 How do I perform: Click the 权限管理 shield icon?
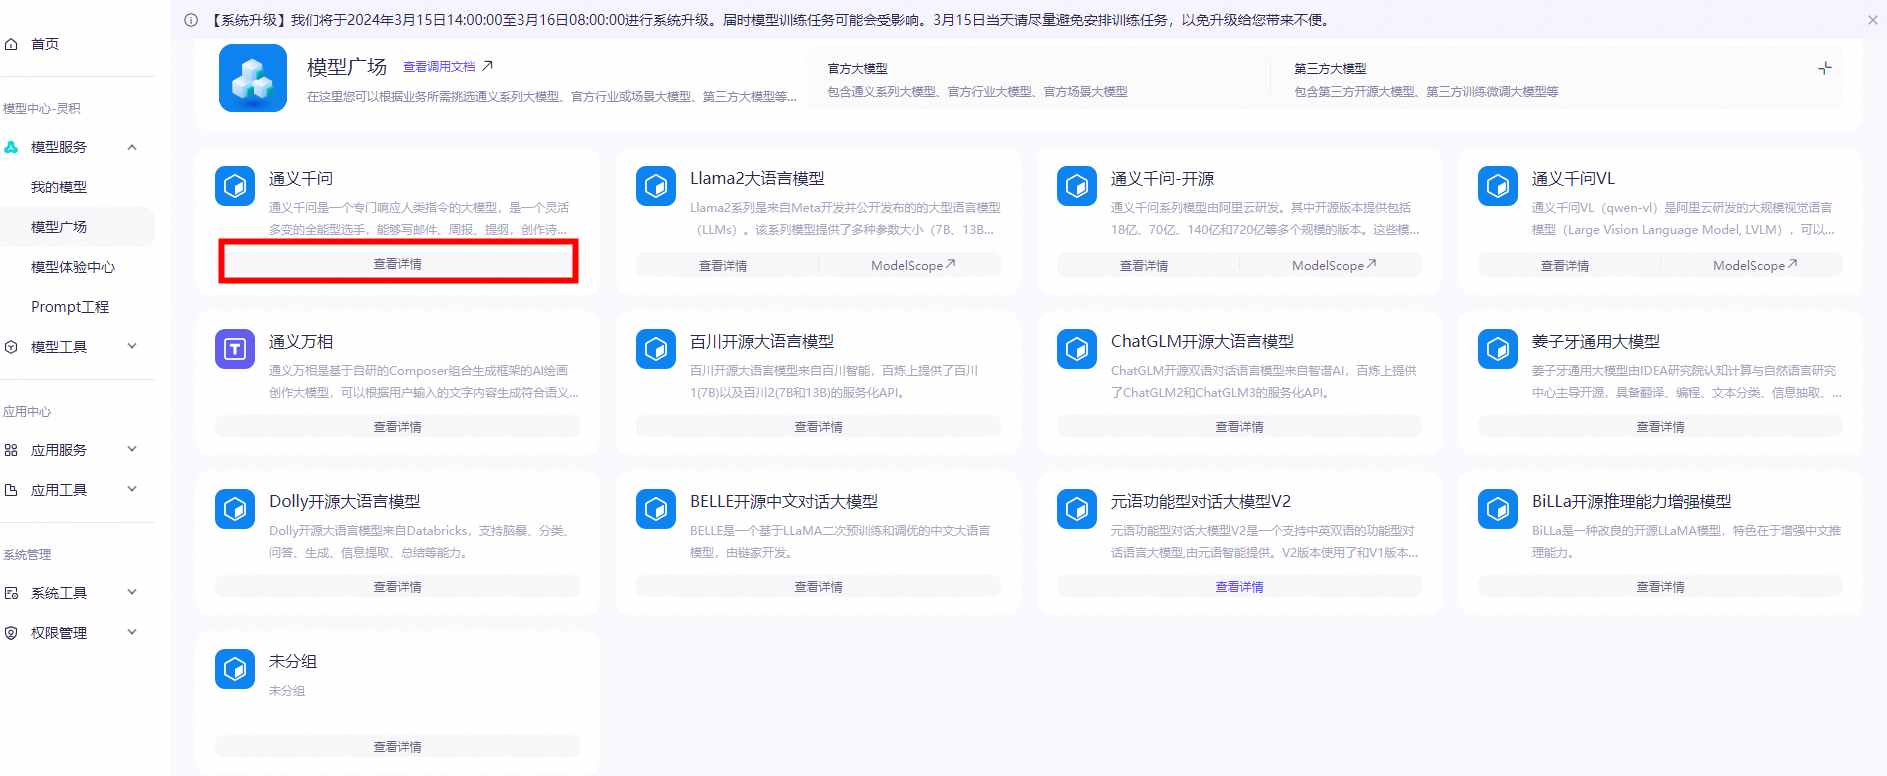coord(11,633)
